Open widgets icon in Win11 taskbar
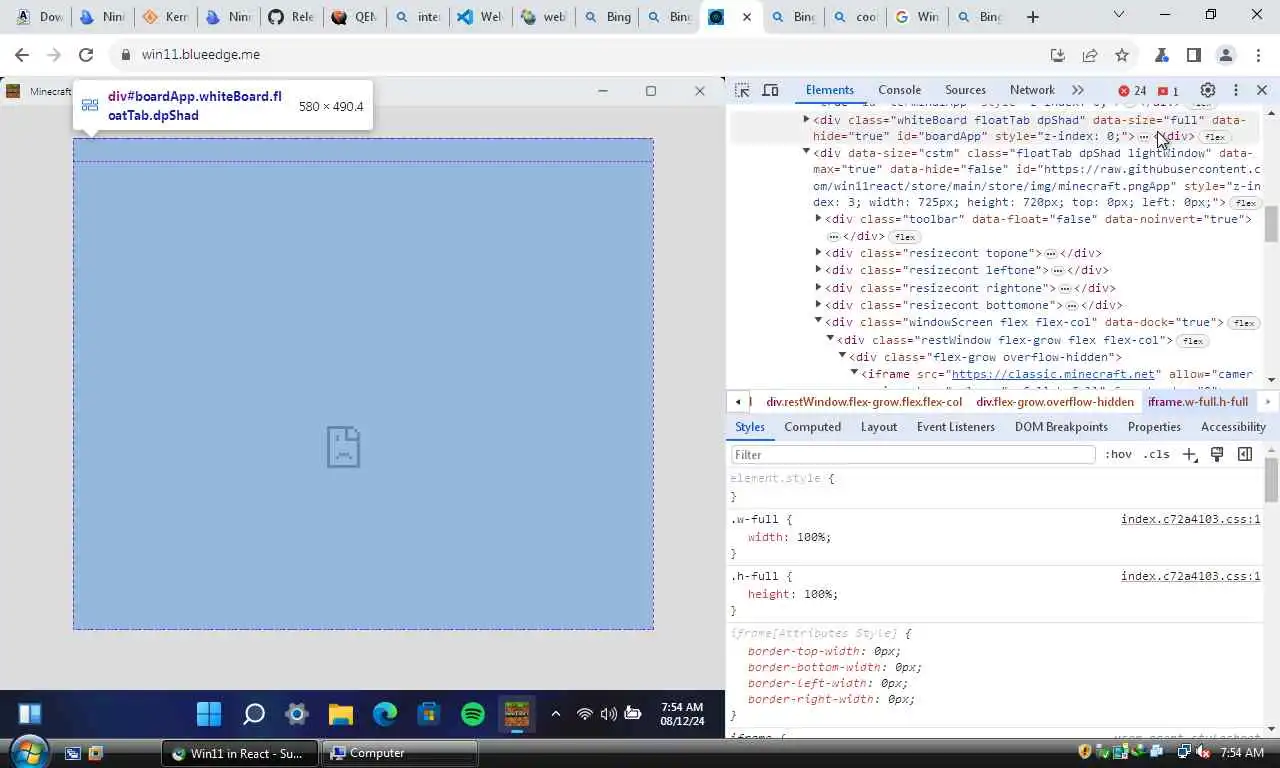 coord(30,713)
